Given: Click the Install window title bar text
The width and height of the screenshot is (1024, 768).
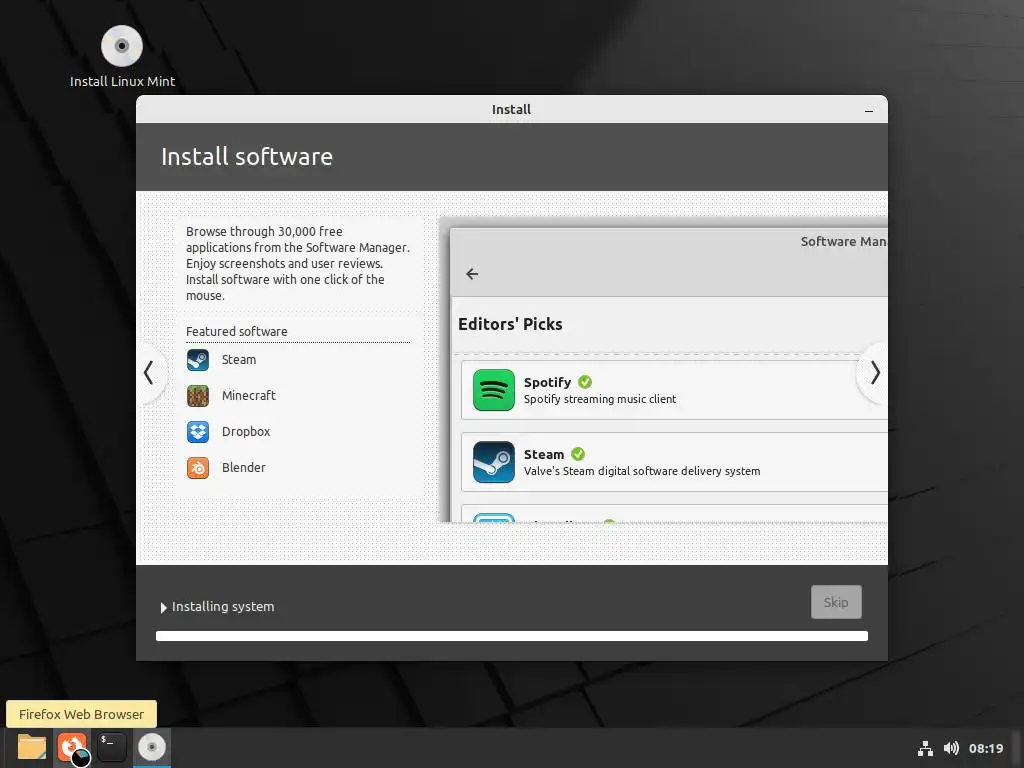Looking at the screenshot, I should [511, 110].
